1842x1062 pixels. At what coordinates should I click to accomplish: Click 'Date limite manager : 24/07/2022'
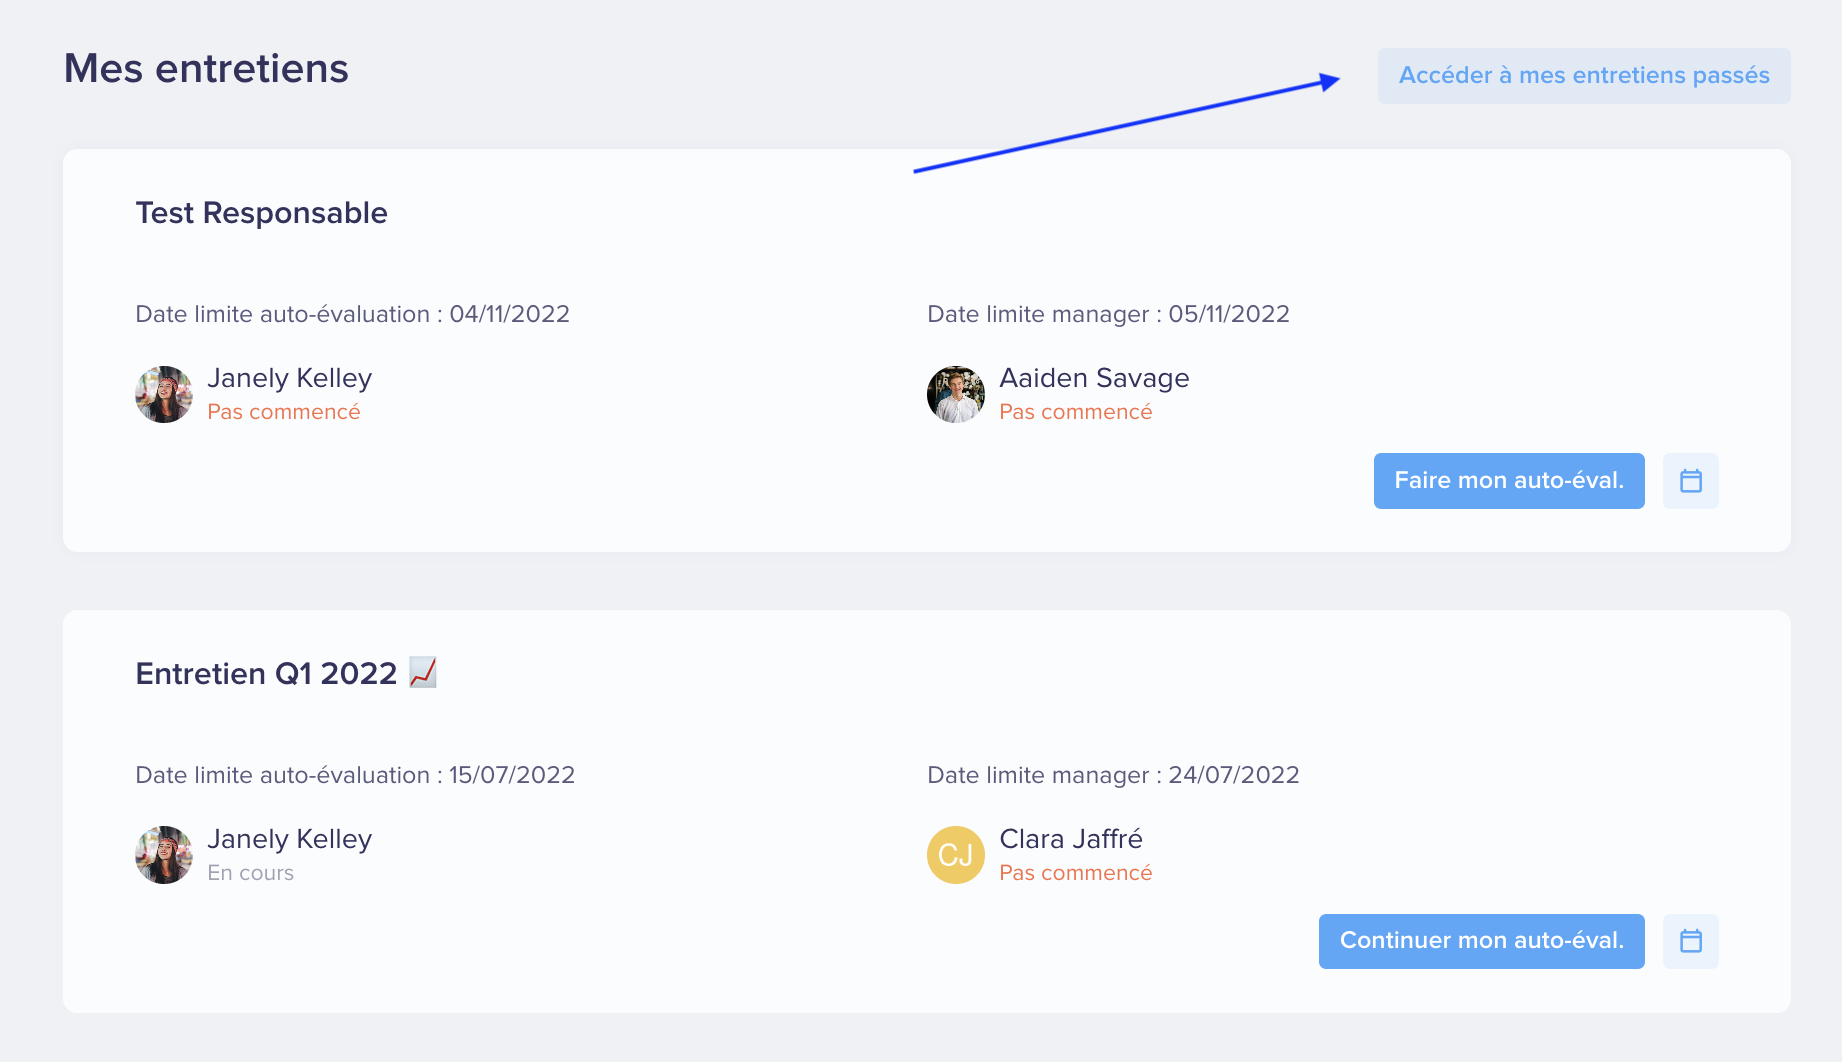(1114, 775)
